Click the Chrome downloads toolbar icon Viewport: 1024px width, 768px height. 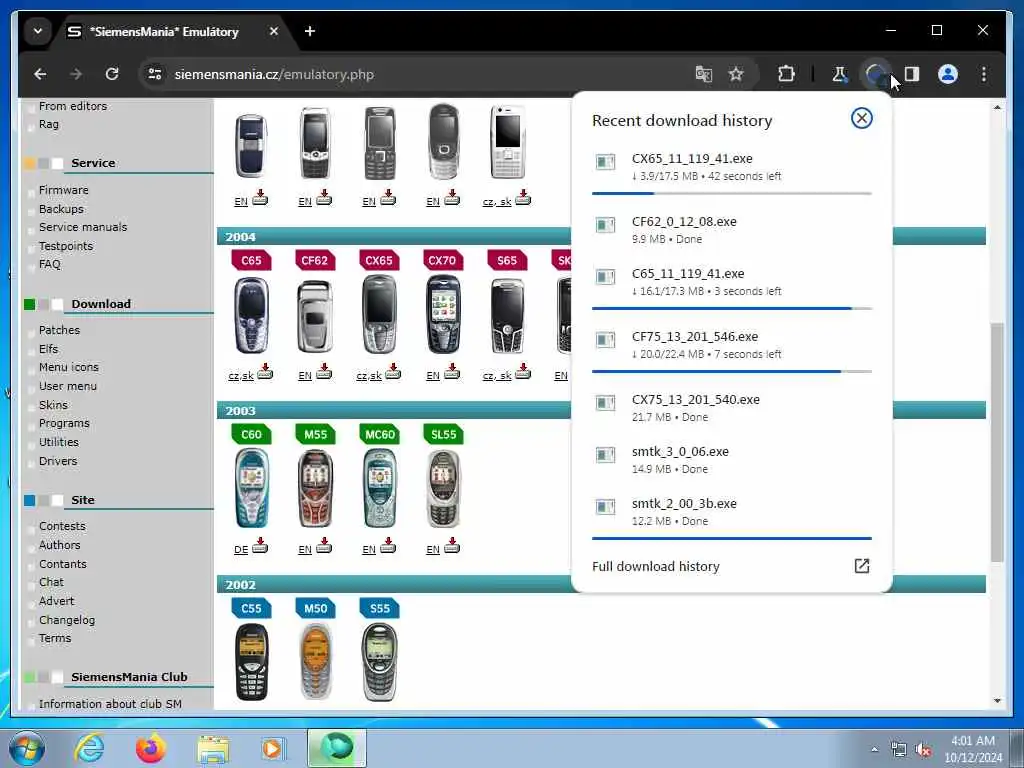[876, 74]
